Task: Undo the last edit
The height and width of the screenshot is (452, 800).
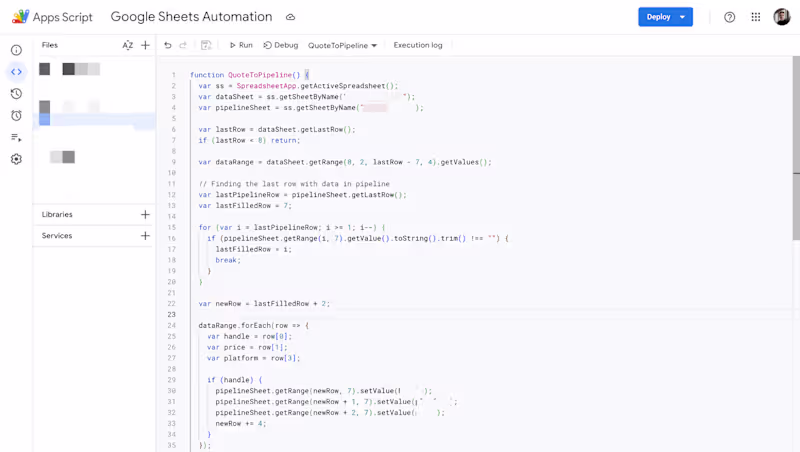Action: pyautogui.click(x=168, y=45)
